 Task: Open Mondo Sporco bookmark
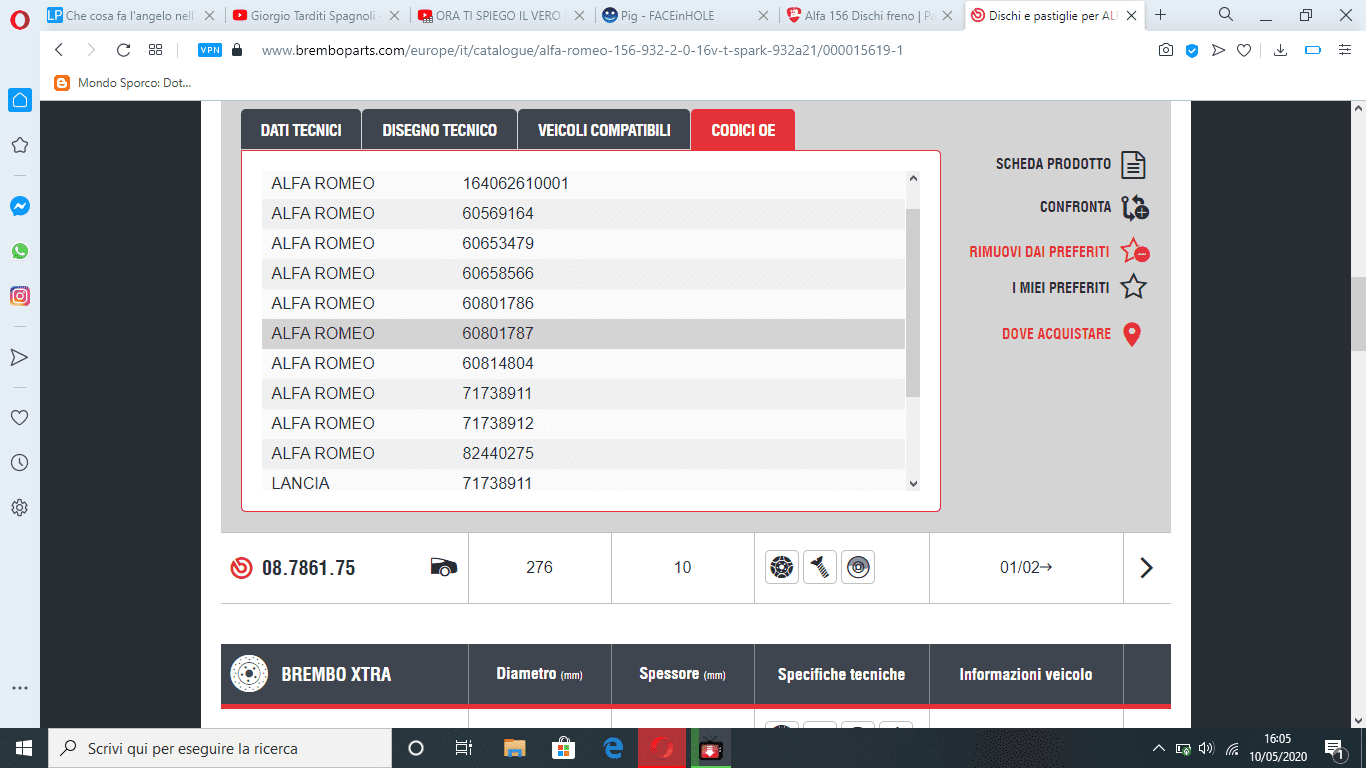(124, 83)
